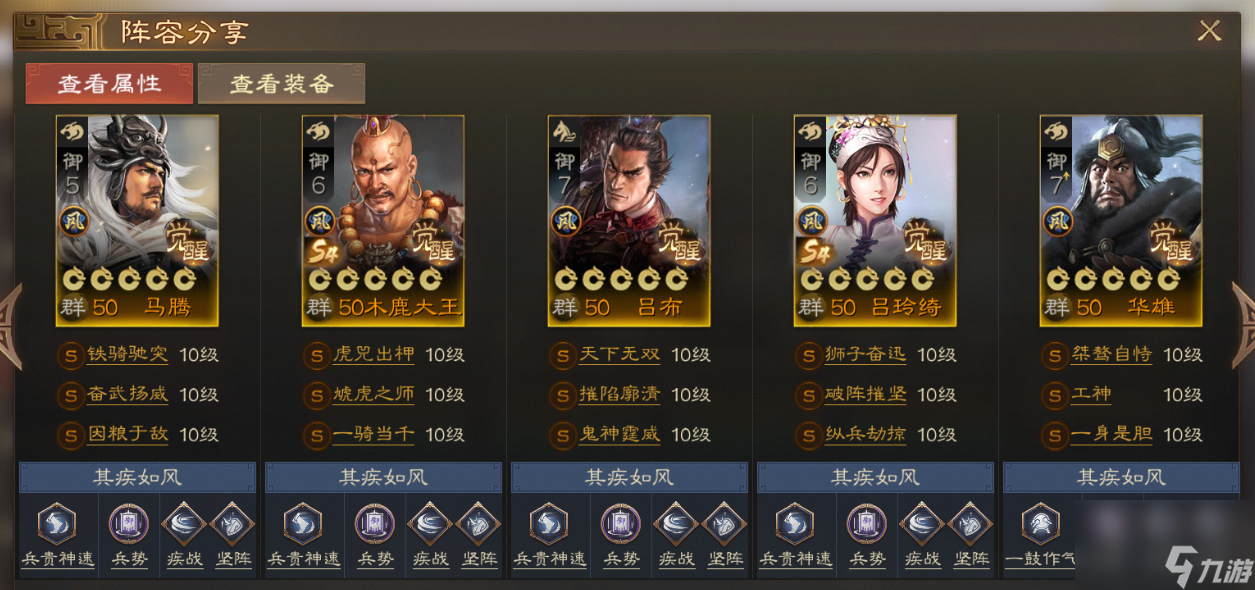Open 虎咒出柙 skill link
1255x590 pixels.
click(x=373, y=355)
